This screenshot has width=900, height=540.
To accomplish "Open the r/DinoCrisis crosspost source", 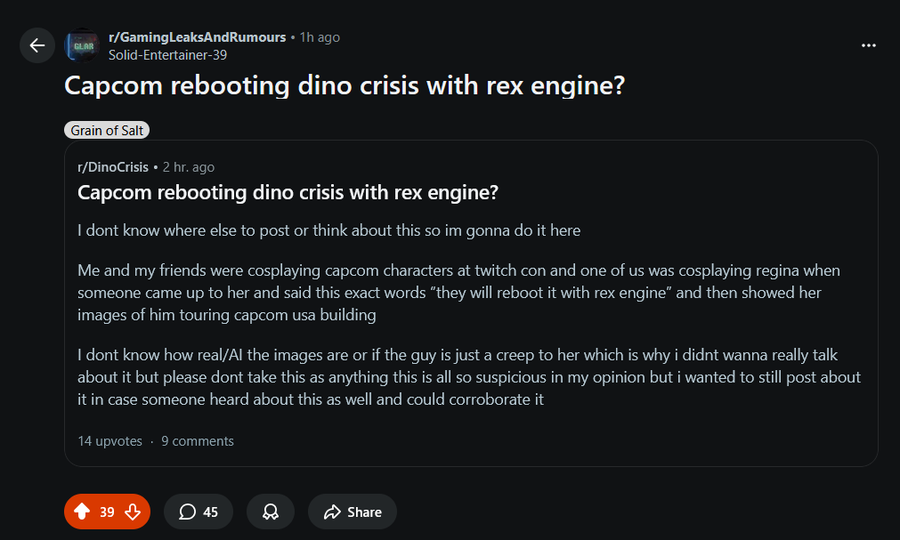I will tap(112, 167).
